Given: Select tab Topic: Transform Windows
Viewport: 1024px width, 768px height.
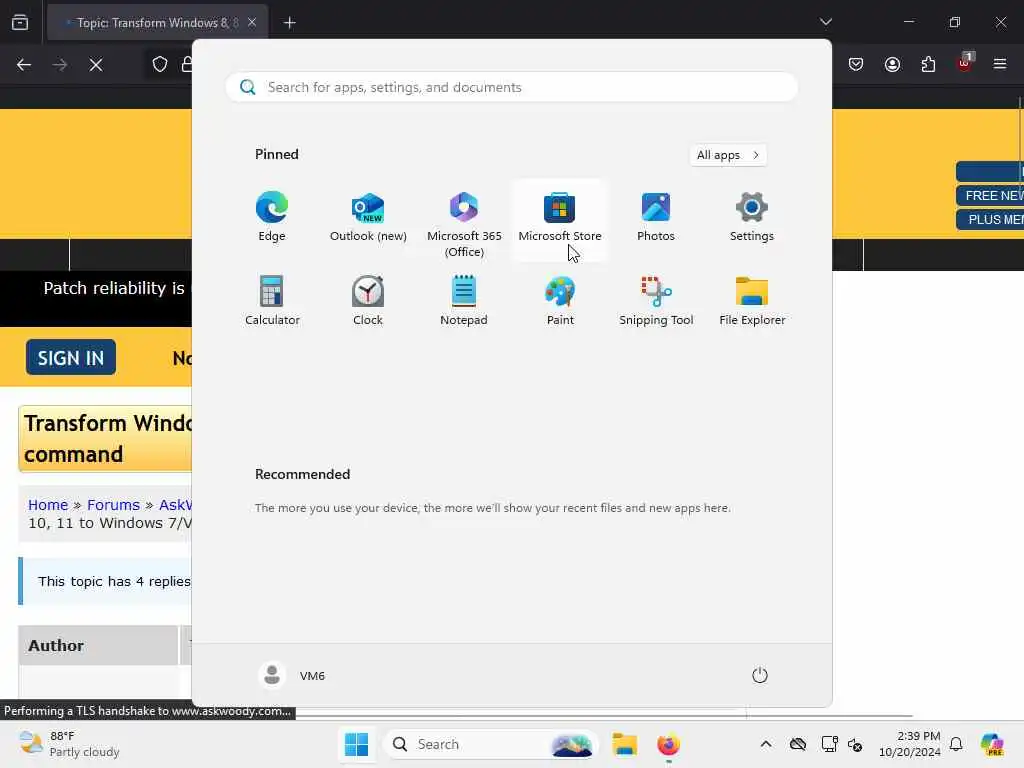Looking at the screenshot, I should point(157,23).
